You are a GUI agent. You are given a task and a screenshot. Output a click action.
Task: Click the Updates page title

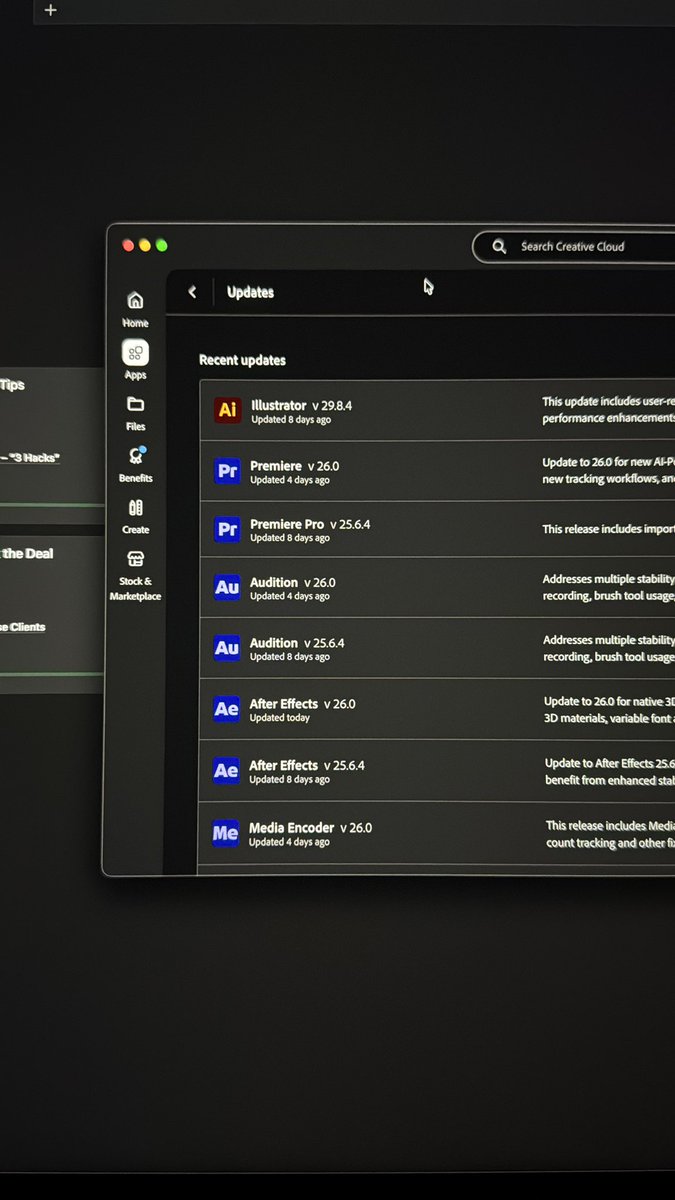click(250, 292)
